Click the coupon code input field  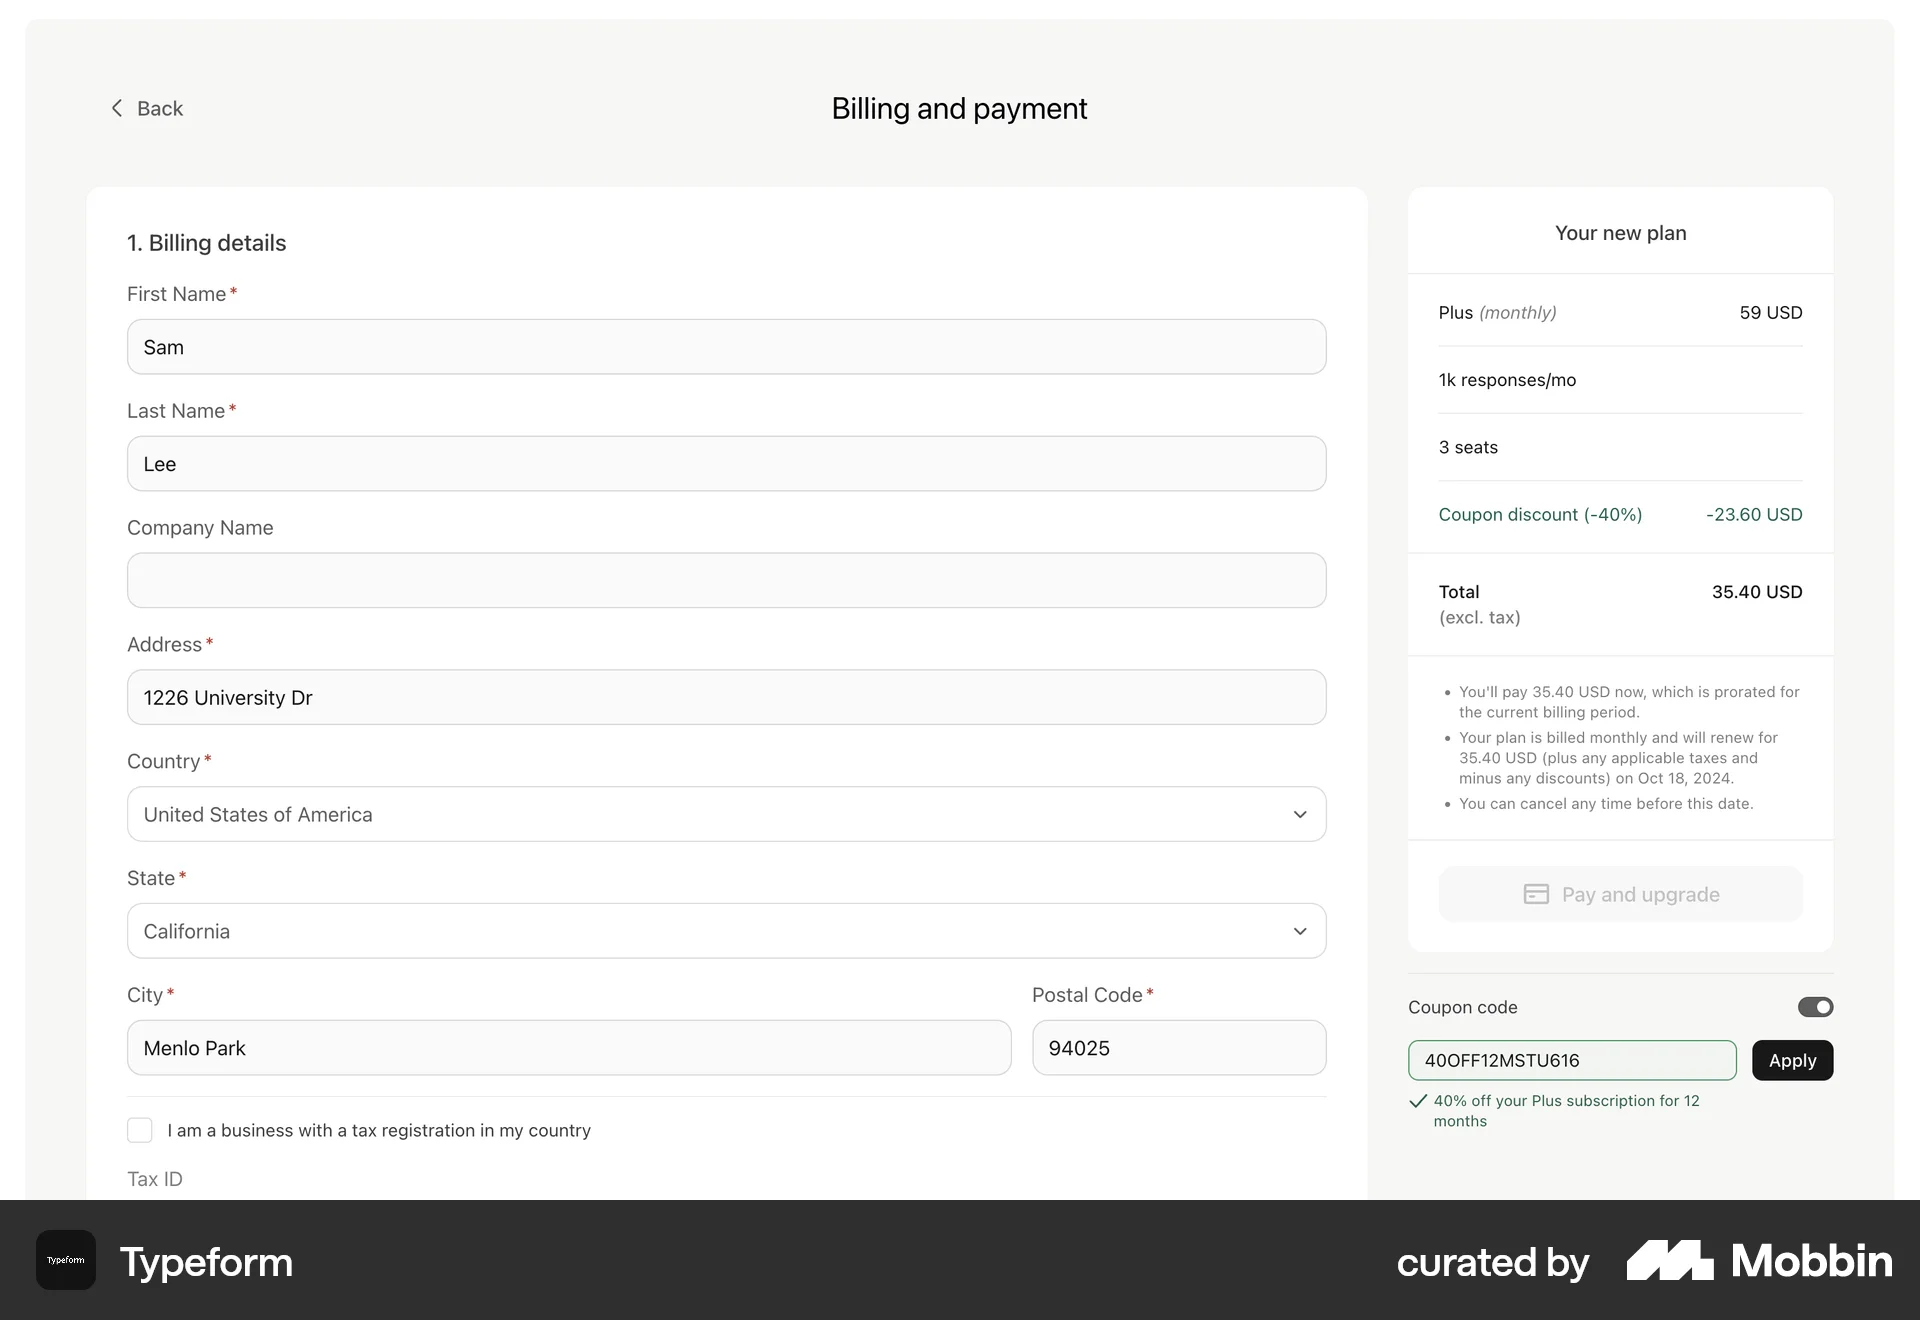pos(1570,1060)
